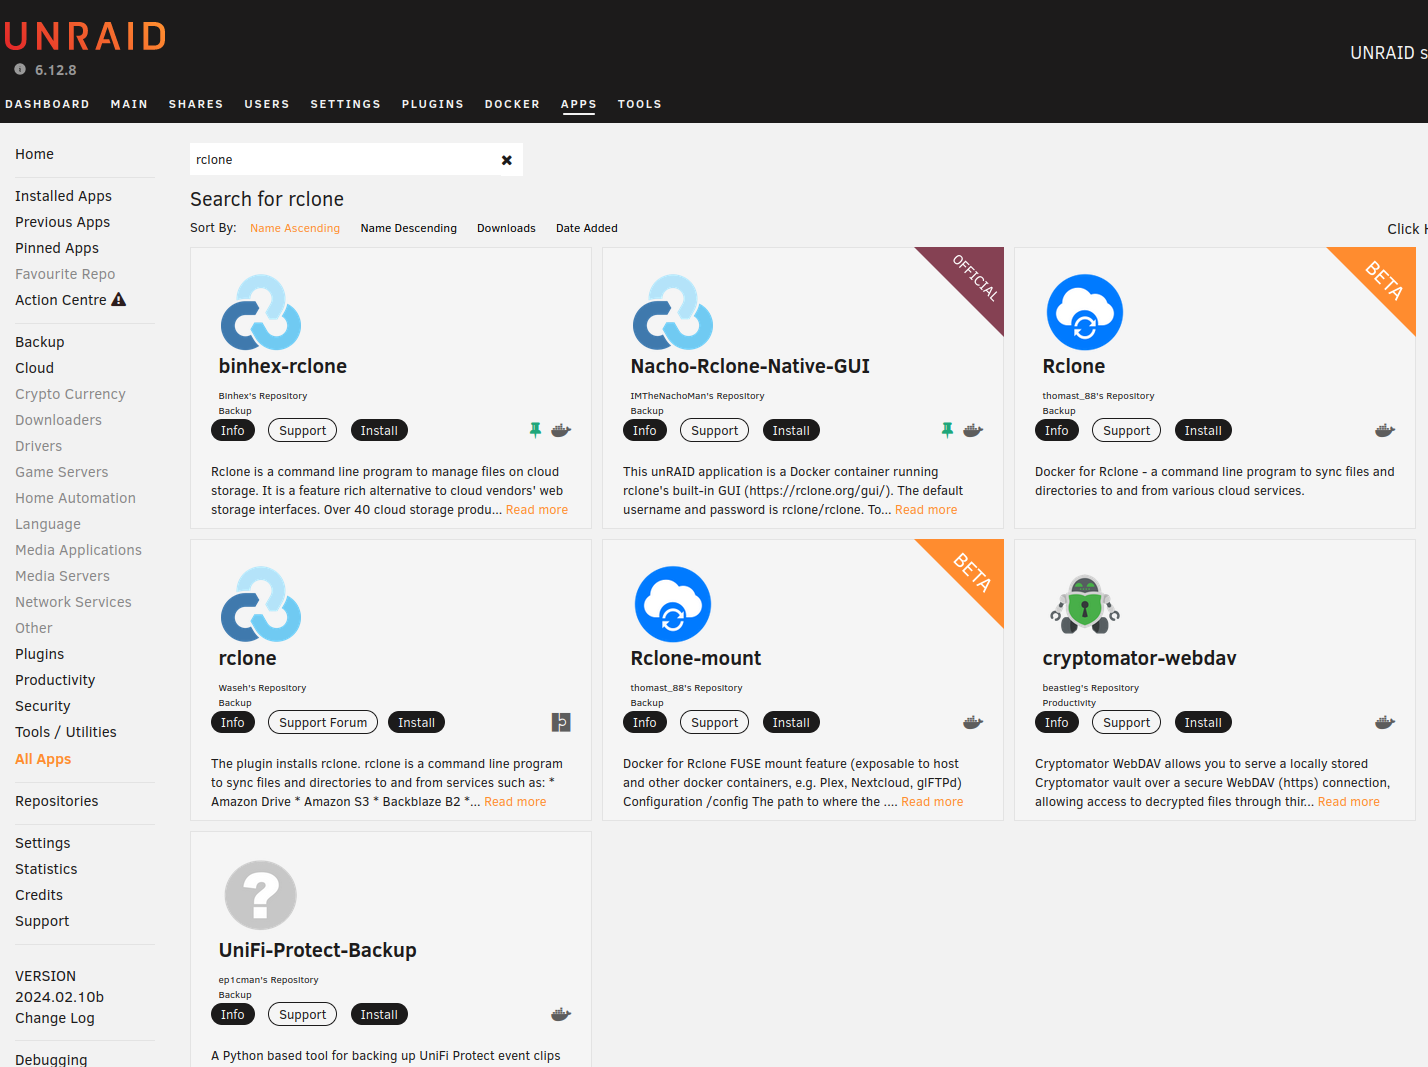This screenshot has height=1067, width=1428.
Task: Read more about cryptomator-webdav
Action: (1349, 802)
